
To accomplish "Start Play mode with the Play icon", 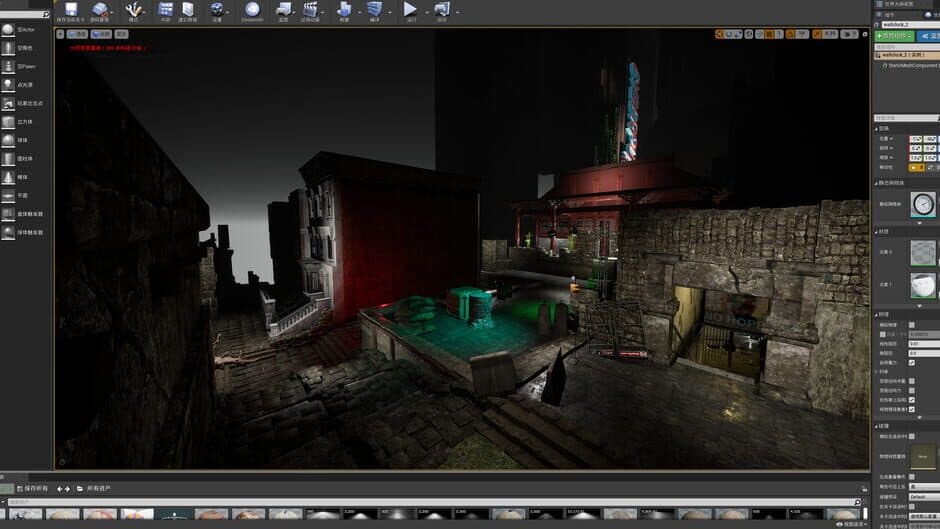I will click(x=410, y=9).
